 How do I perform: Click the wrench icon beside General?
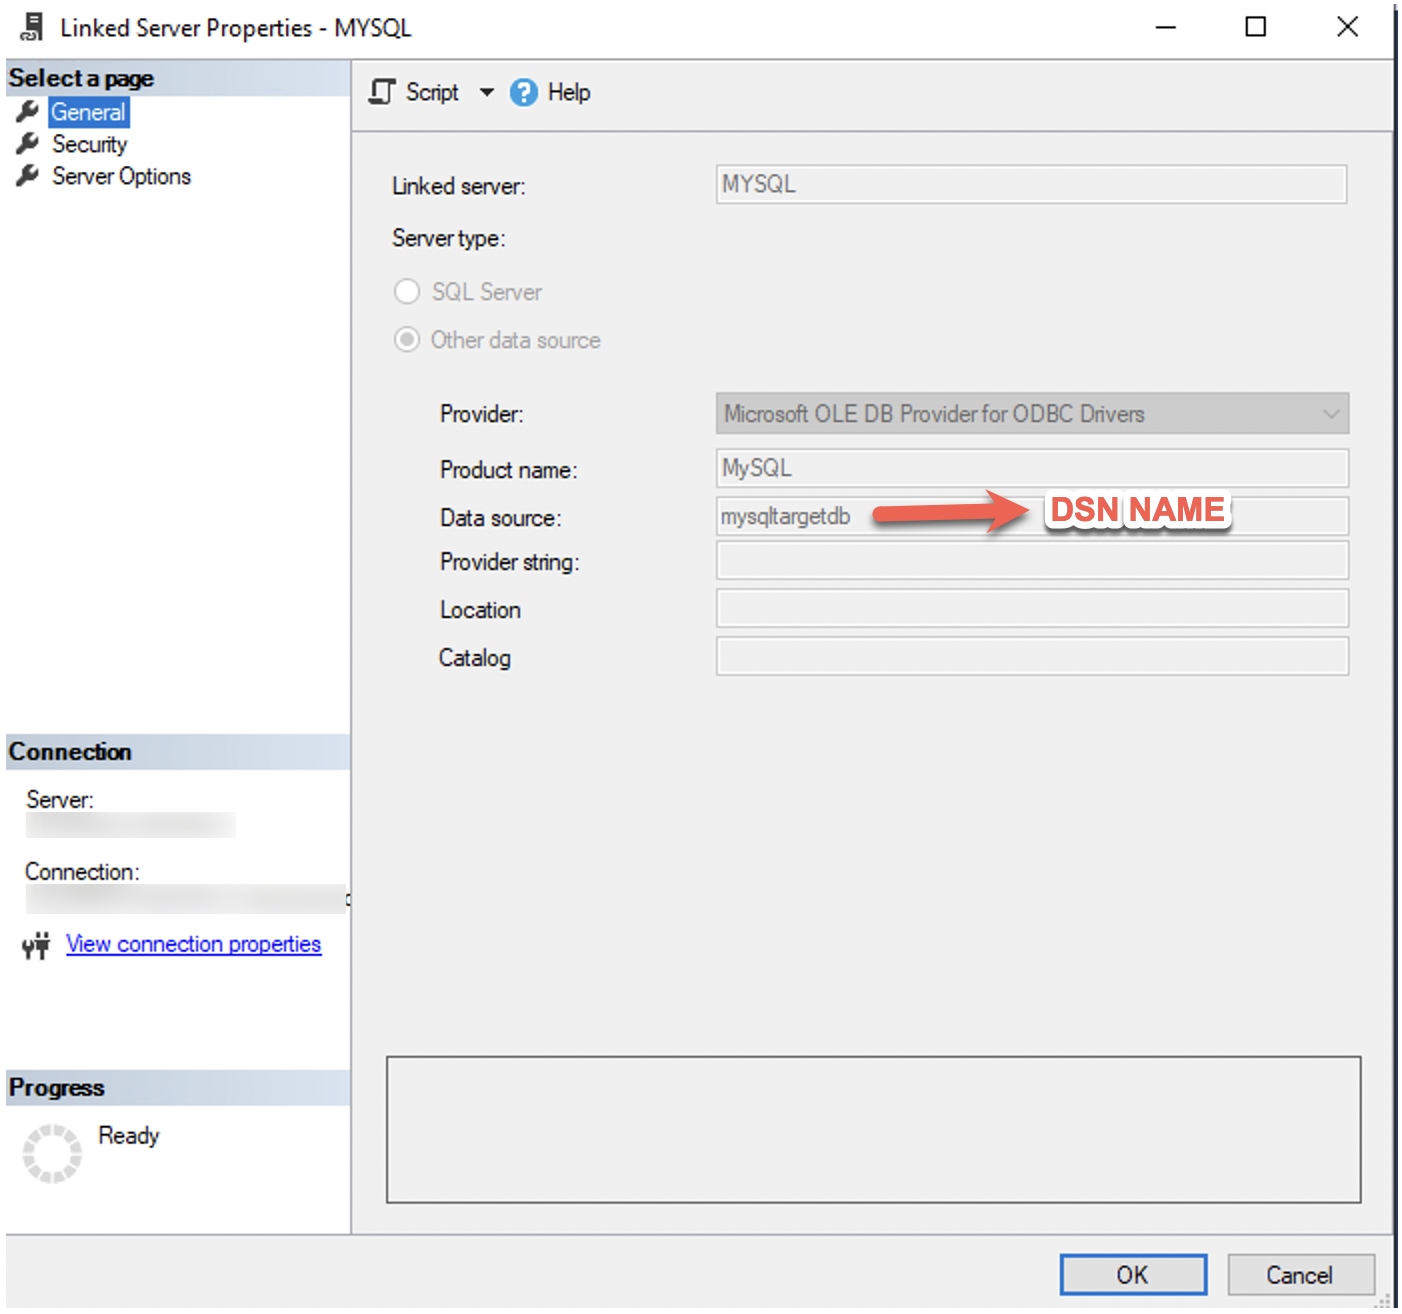28,111
